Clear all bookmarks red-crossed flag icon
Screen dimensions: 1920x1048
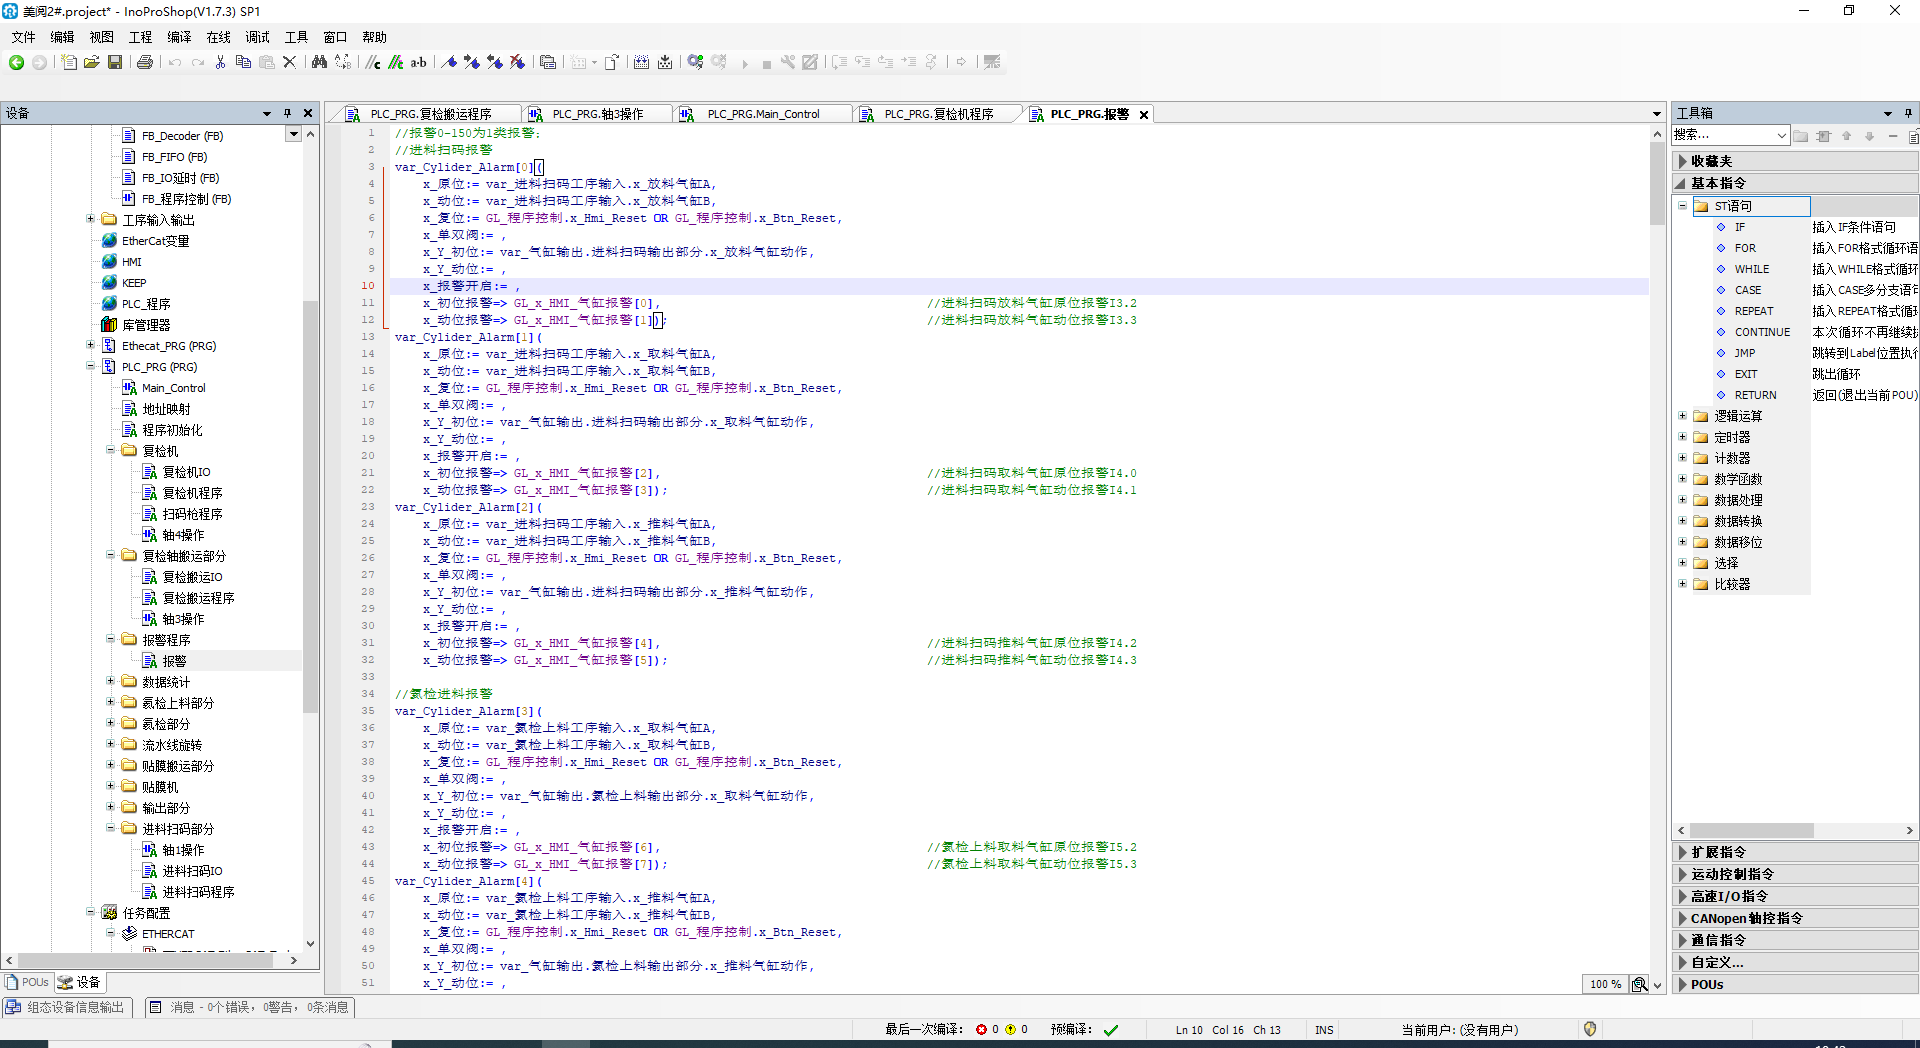click(x=518, y=62)
